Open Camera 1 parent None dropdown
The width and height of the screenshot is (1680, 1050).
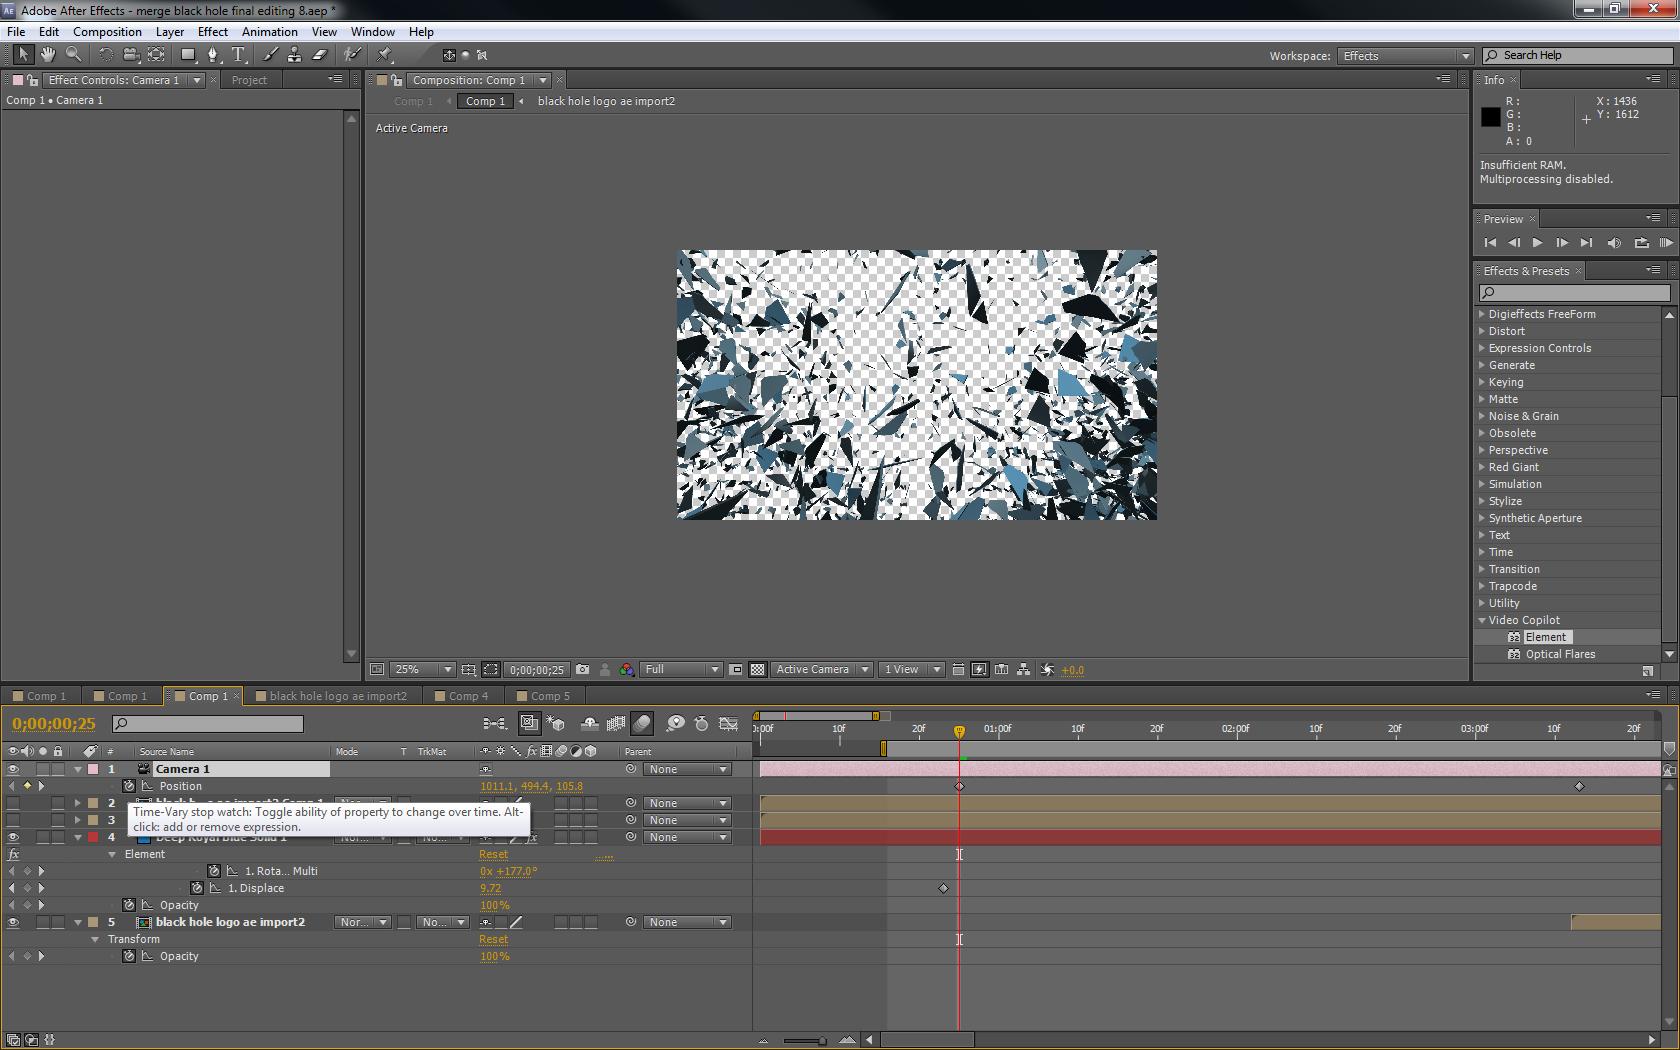tap(686, 769)
